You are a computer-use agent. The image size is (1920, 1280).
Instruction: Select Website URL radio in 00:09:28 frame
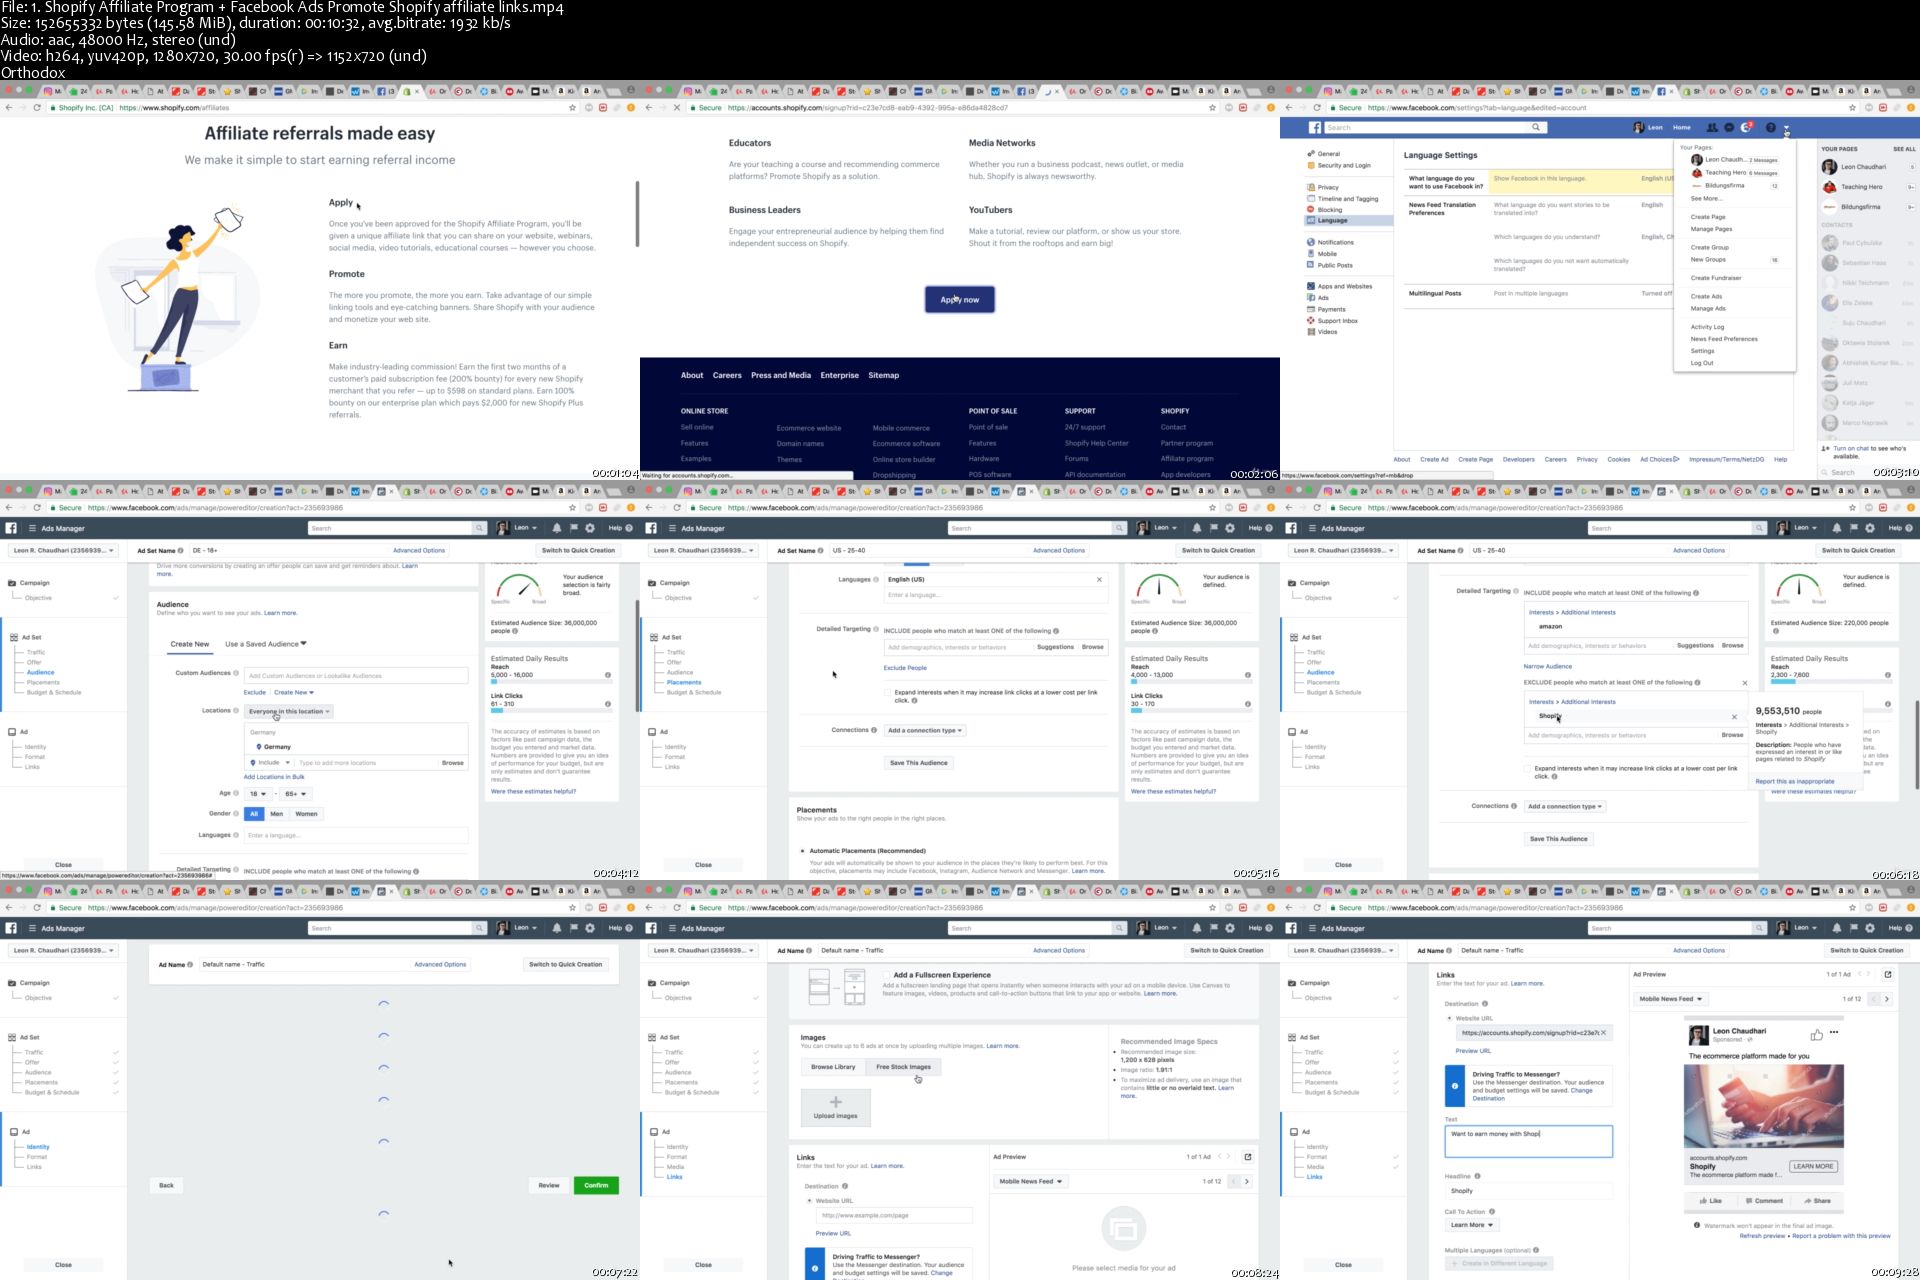click(x=1449, y=1018)
